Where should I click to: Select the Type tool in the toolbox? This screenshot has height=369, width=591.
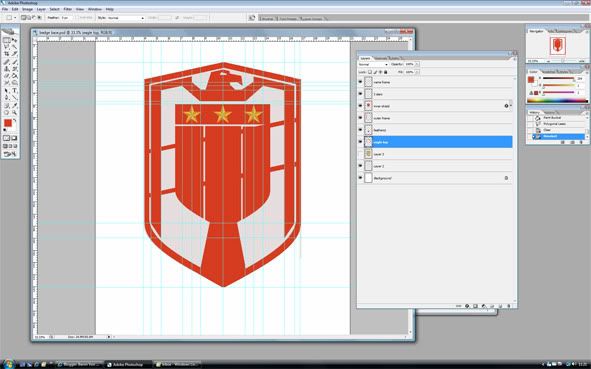[x=14, y=90]
